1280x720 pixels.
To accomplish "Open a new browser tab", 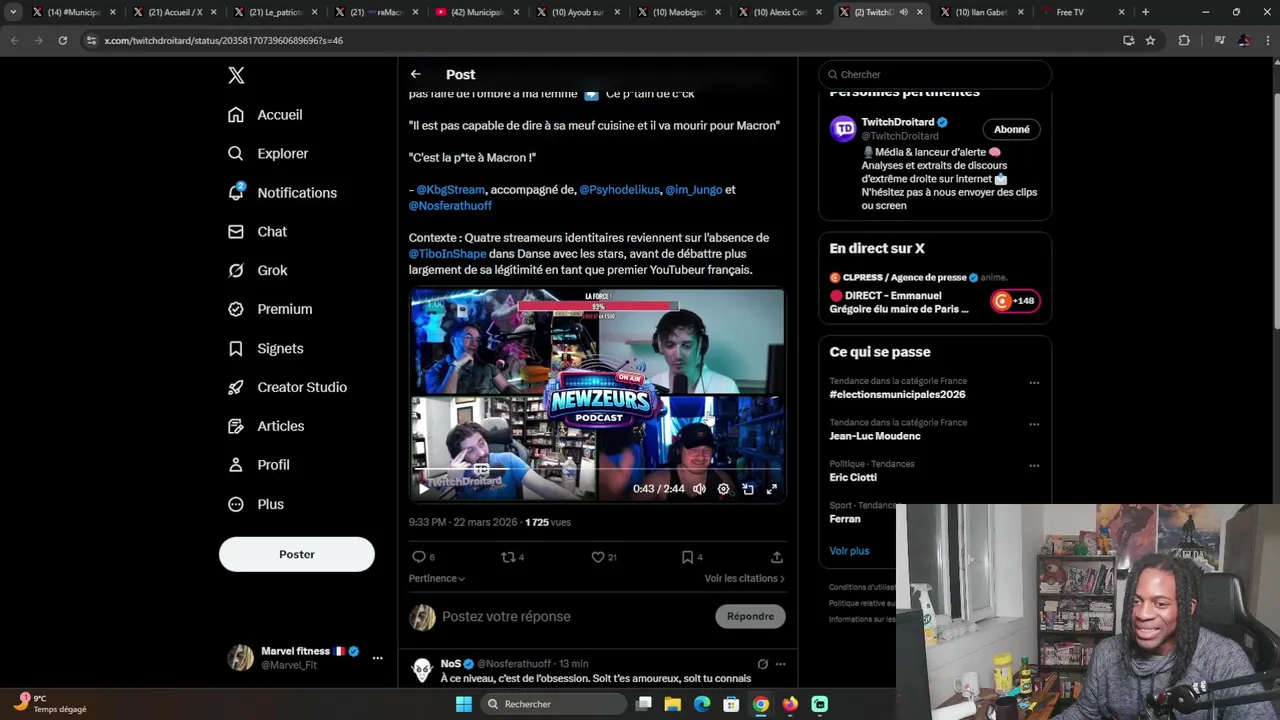I will pos(1145,12).
